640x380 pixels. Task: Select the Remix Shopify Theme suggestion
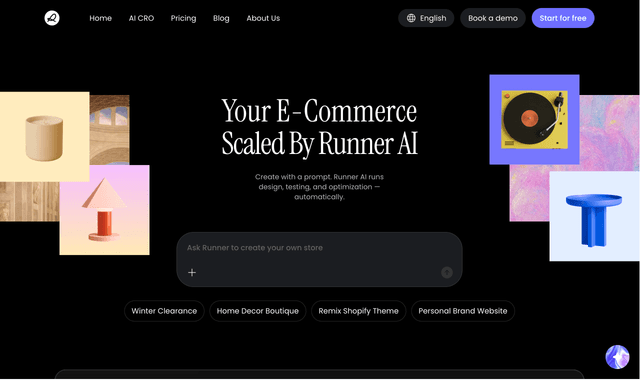[x=358, y=311]
